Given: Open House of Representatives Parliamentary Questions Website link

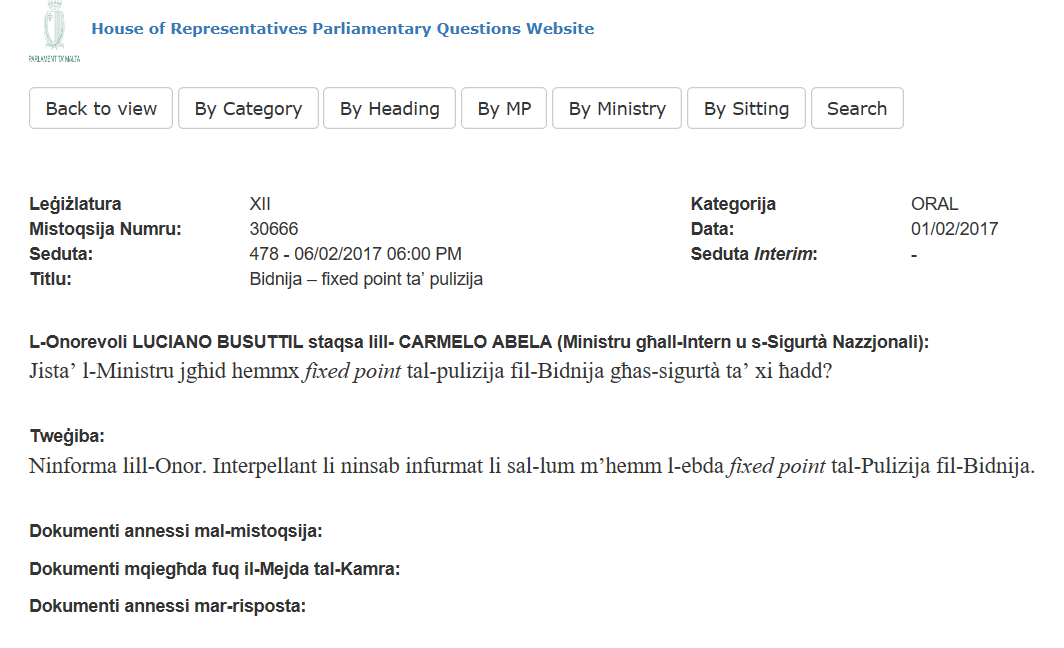Looking at the screenshot, I should click(x=343, y=28).
